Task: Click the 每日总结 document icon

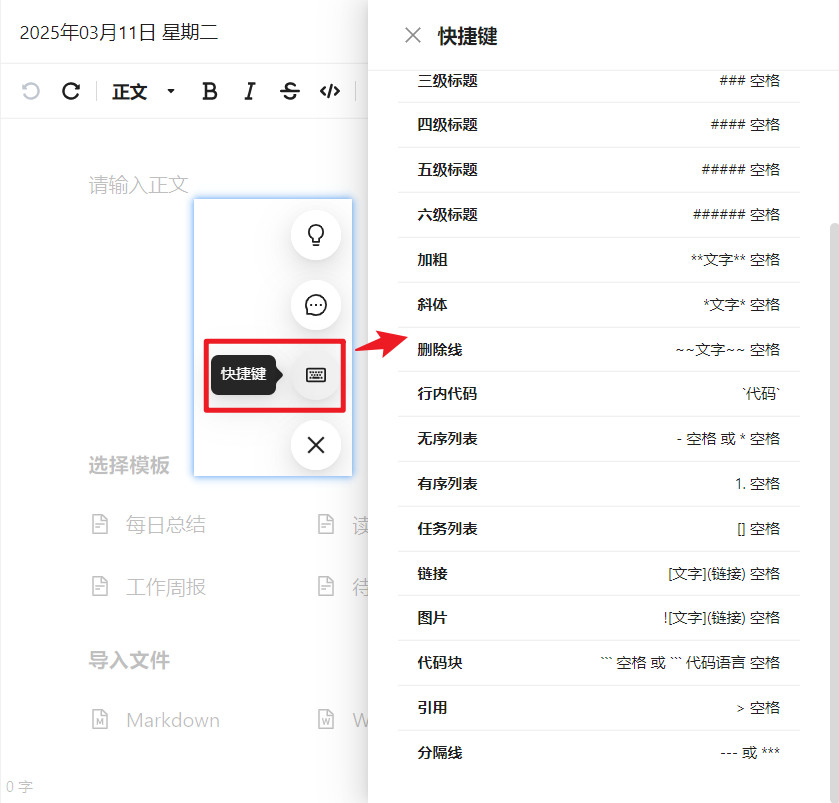Action: [100, 524]
